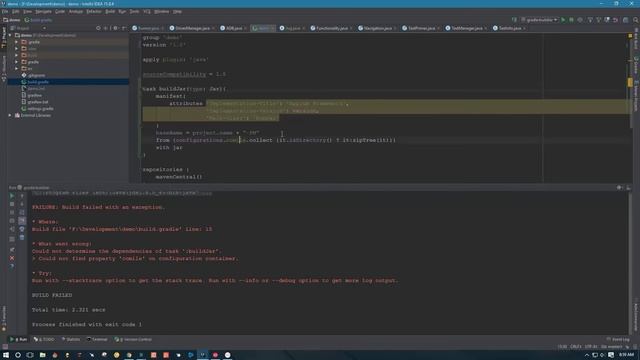The height and width of the screenshot is (360, 640).
Task: Click the editor inspection status indicator
Action: (x=630, y=36)
